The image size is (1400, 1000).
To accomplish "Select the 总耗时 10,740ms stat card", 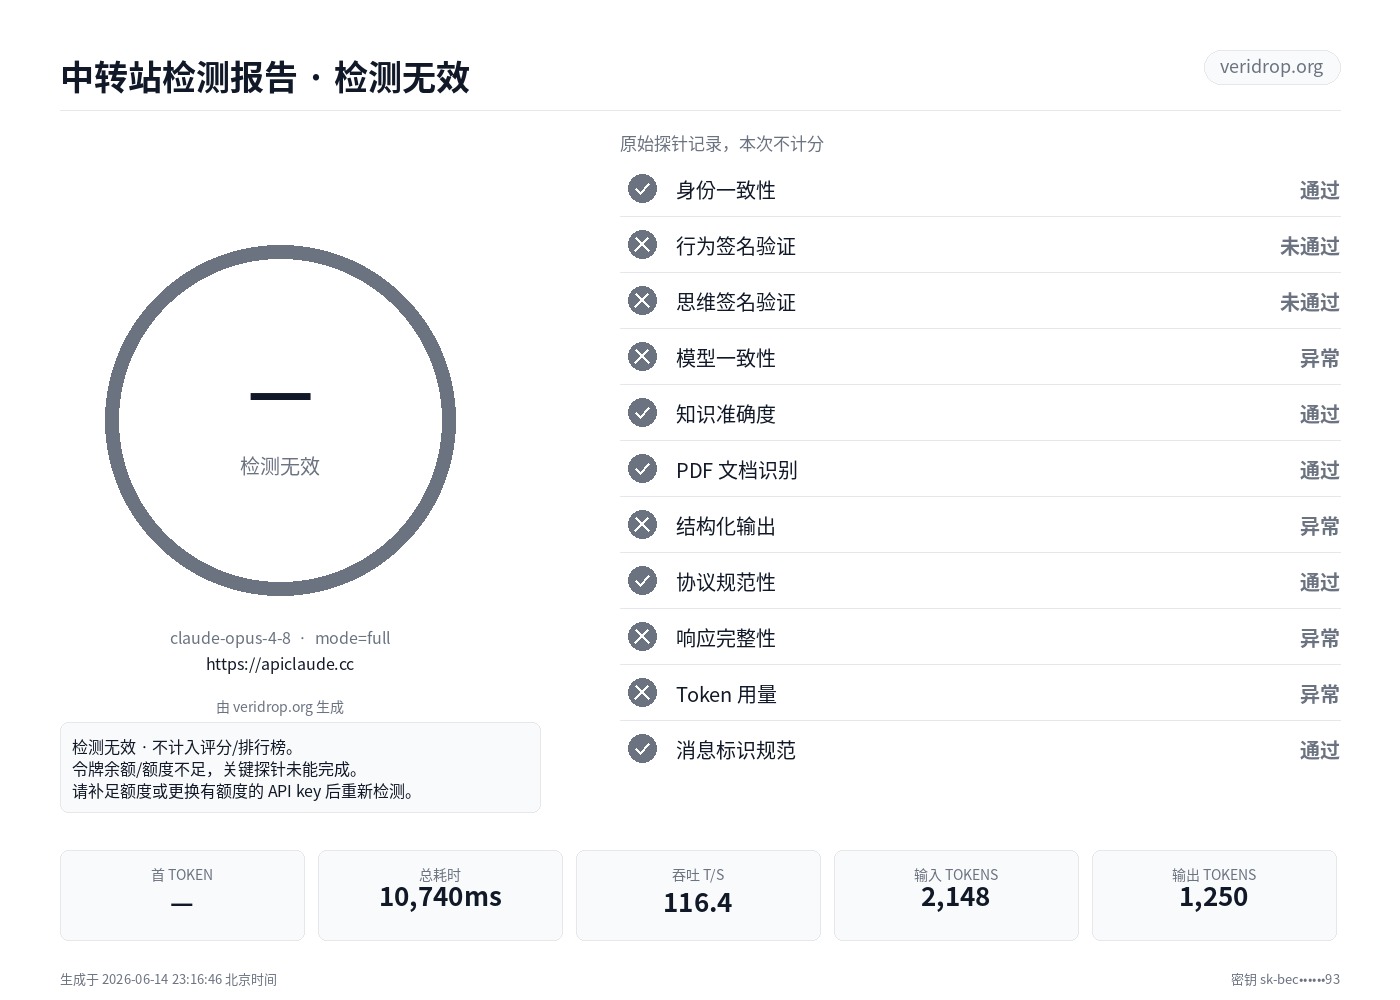I will coord(440,895).
